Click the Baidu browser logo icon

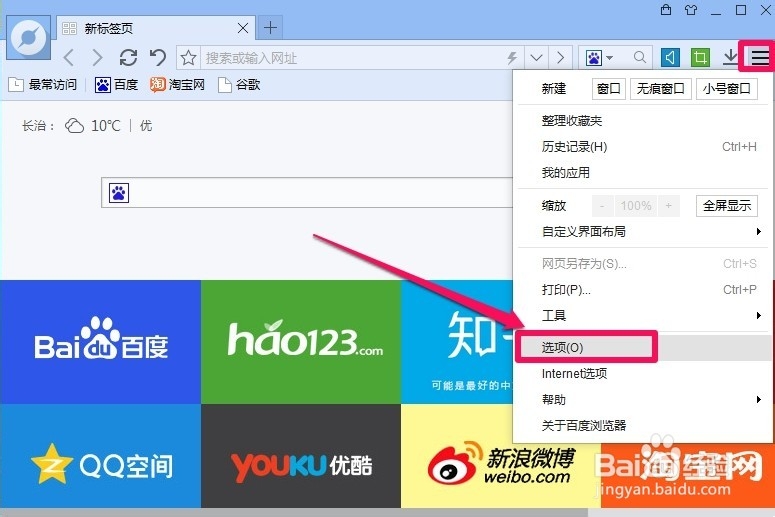[28, 38]
